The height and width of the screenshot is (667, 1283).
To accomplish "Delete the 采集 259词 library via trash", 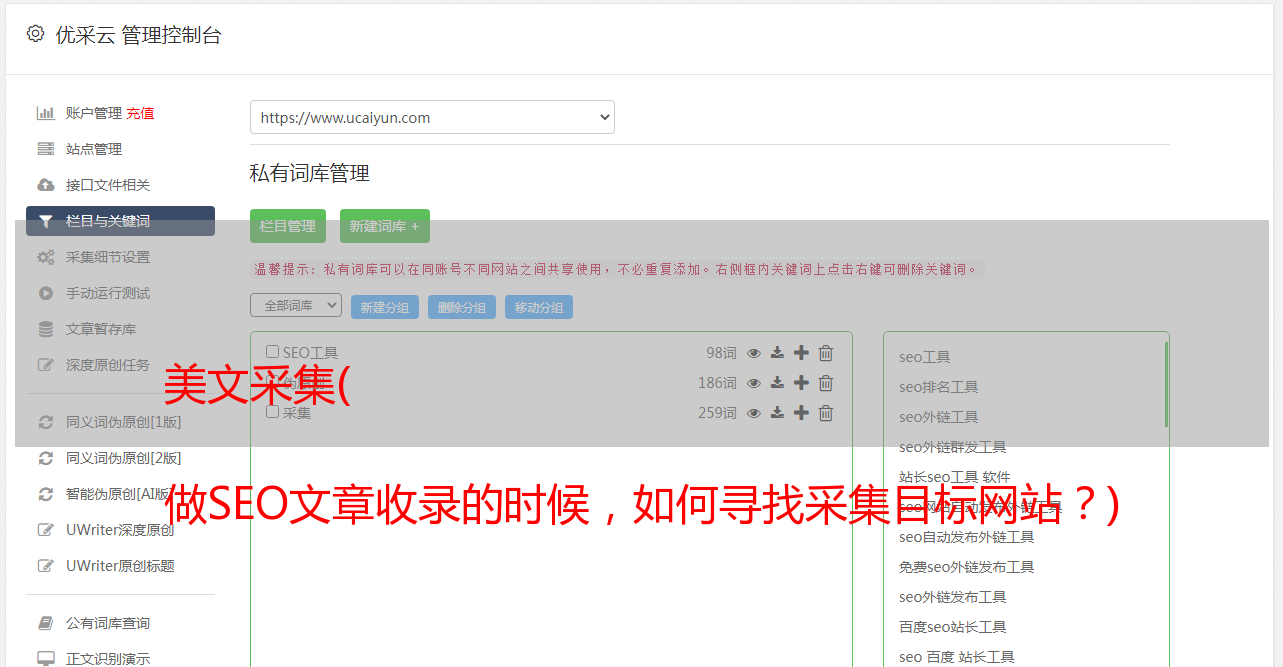I will click(826, 413).
